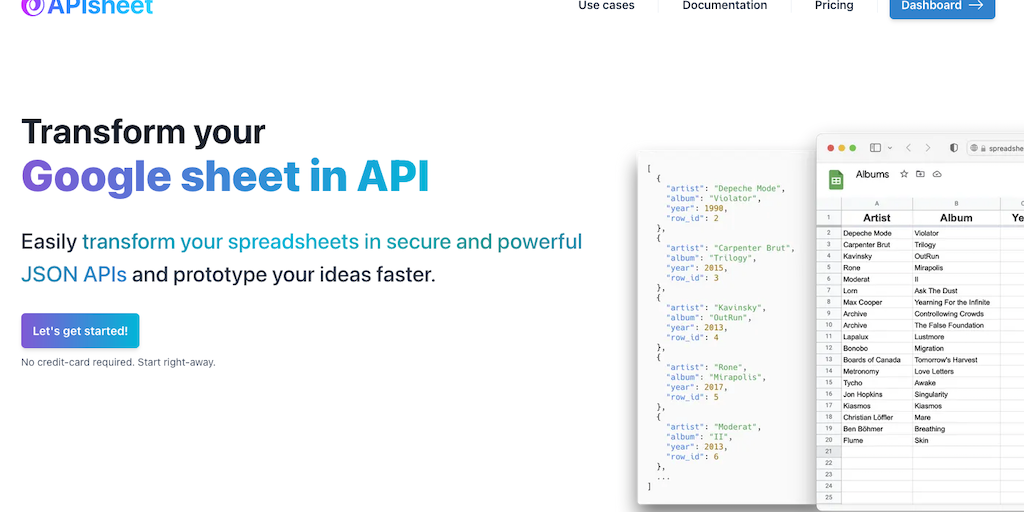Click the globe icon in the address bar
The image size is (1024, 512).
(974, 148)
